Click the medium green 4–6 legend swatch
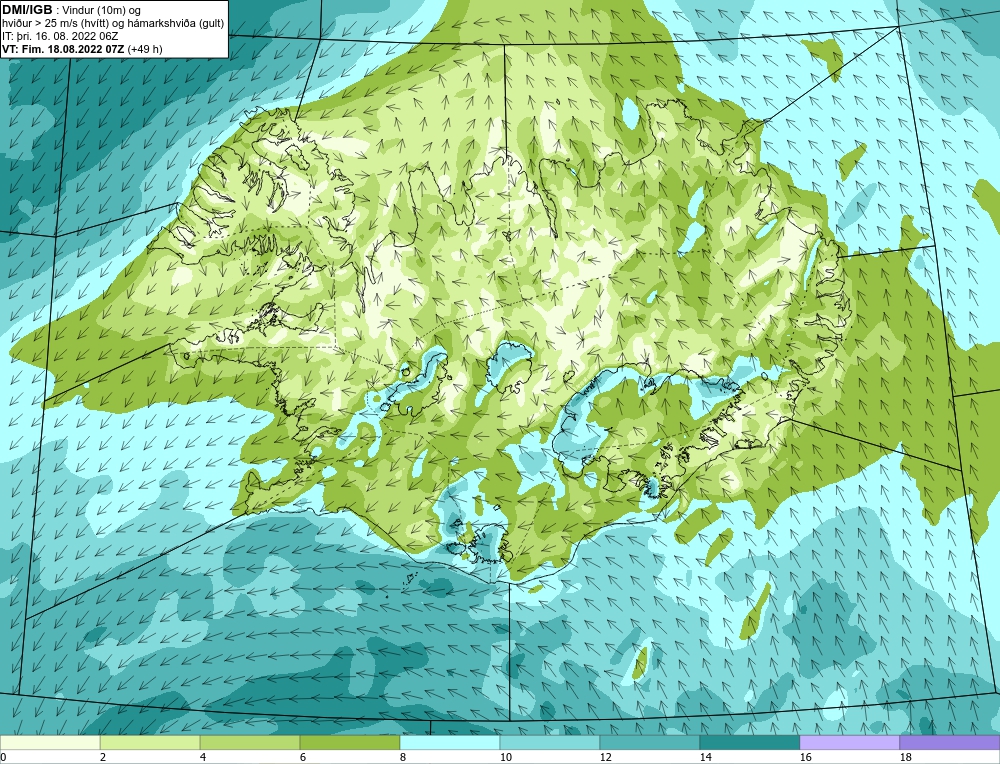The width and height of the screenshot is (1000, 764). coord(250,742)
